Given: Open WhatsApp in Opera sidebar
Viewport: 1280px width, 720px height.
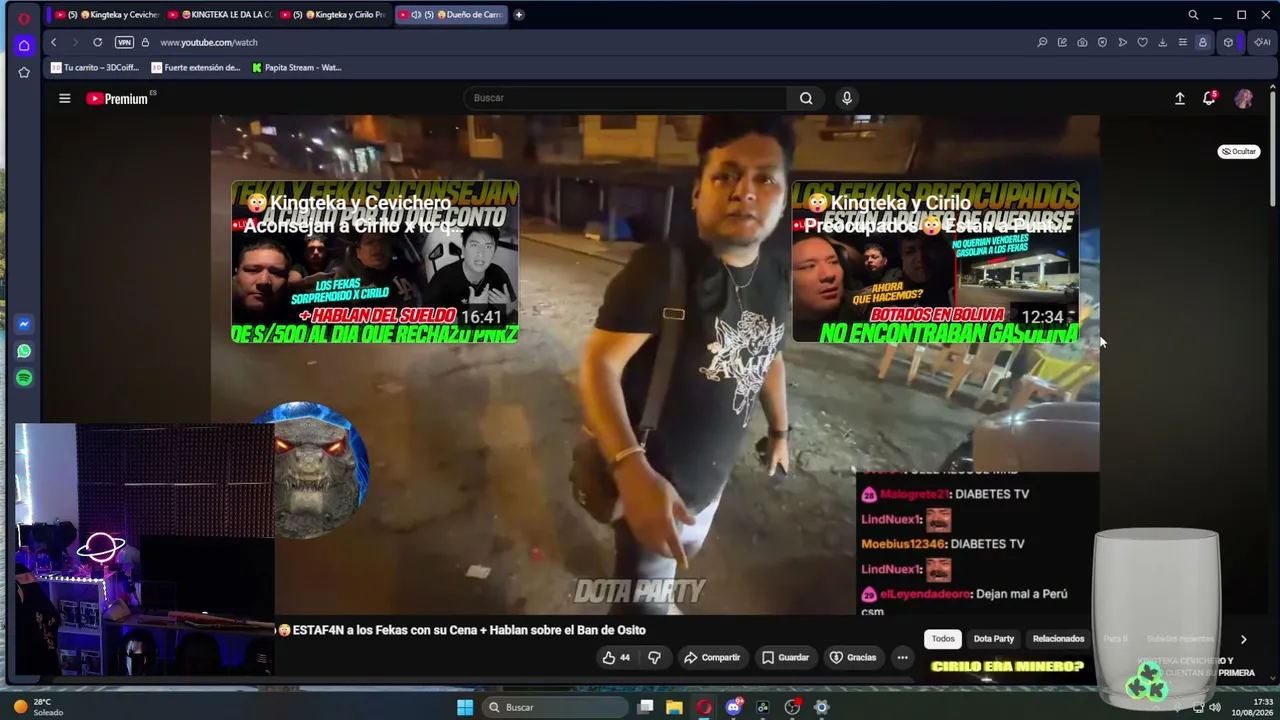Looking at the screenshot, I should click(x=24, y=351).
